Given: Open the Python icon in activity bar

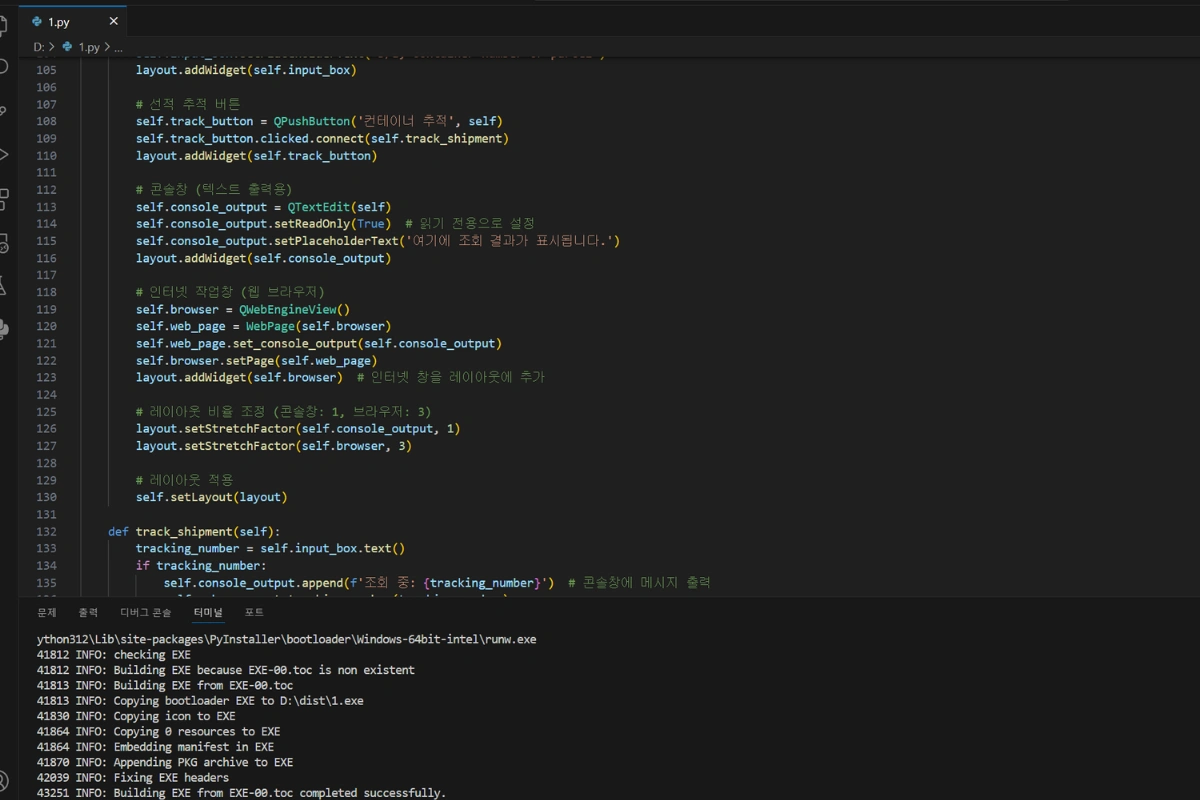Looking at the screenshot, I should coord(3,329).
